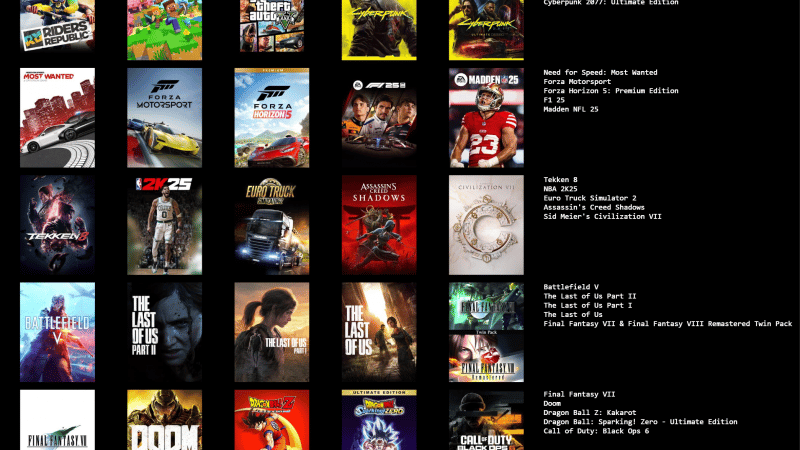This screenshot has height=450, width=800.
Task: Click The Last of Us Part II cover
Action: (164, 332)
